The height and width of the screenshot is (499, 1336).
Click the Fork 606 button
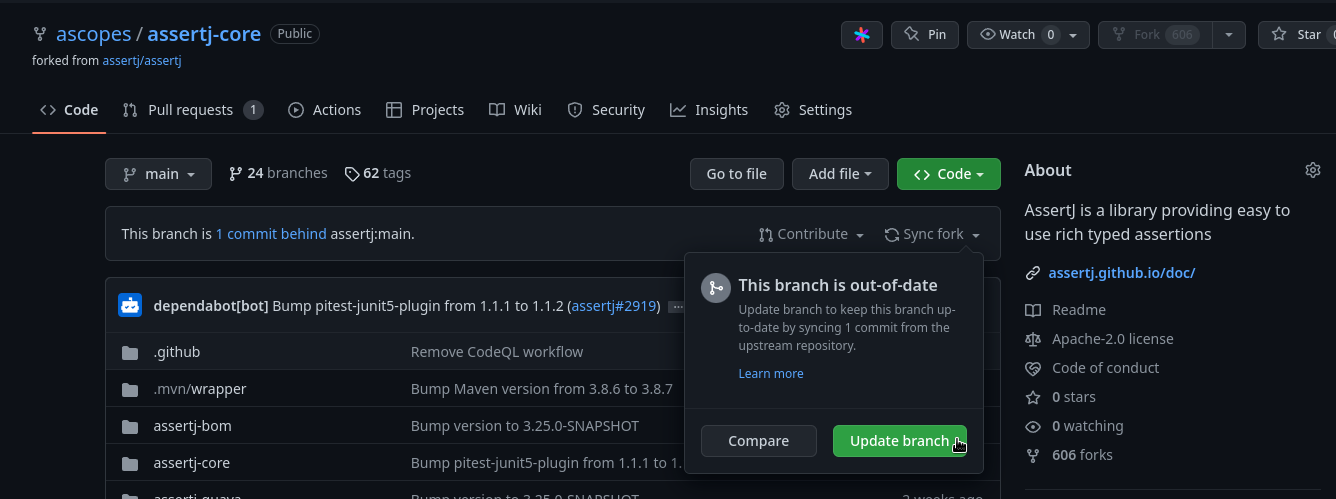point(1155,34)
